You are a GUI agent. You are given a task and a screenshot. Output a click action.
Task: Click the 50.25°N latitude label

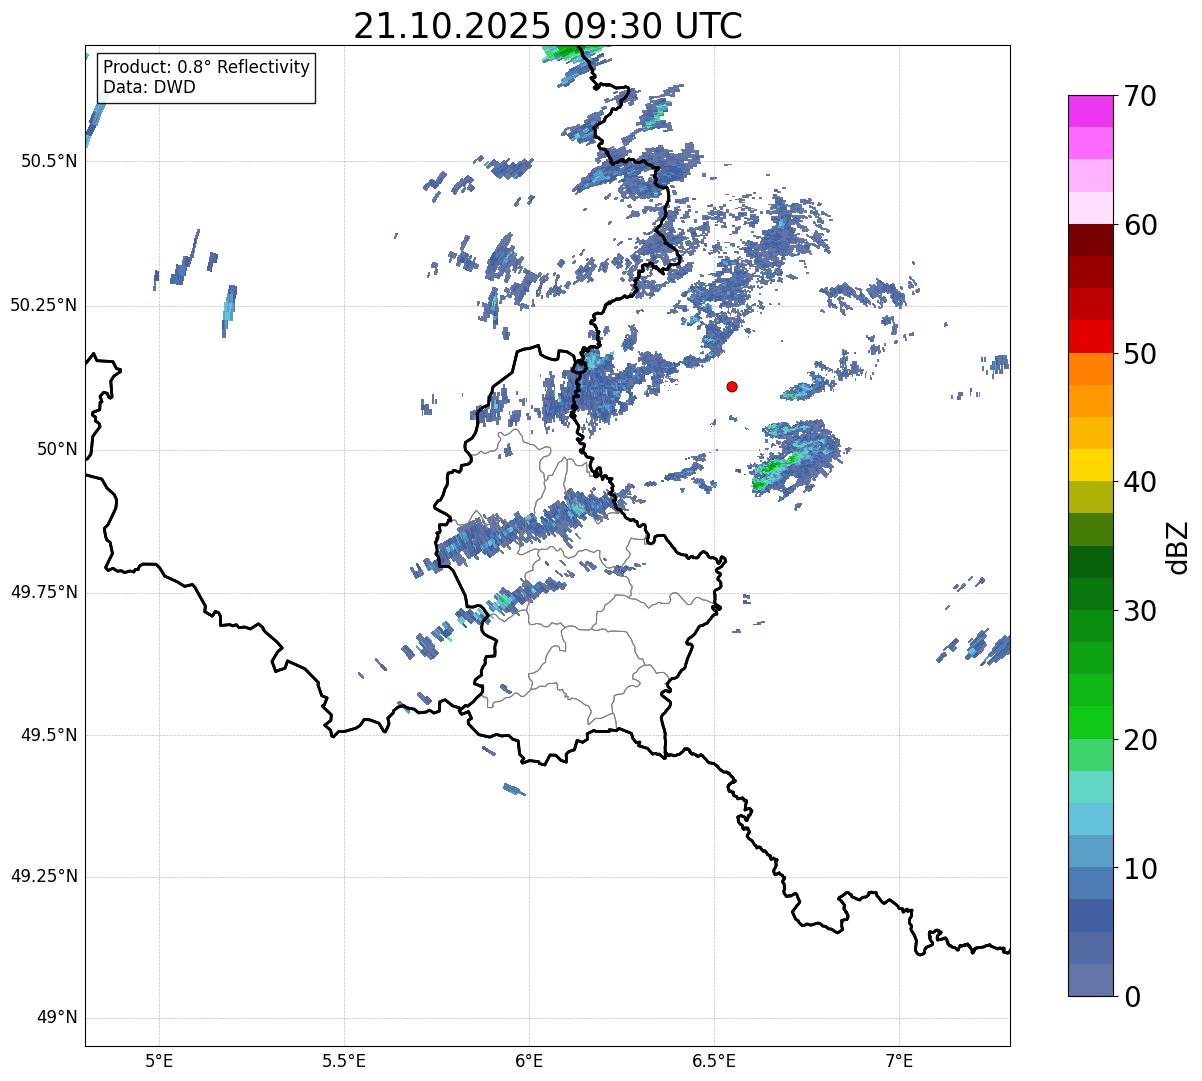click(x=44, y=305)
